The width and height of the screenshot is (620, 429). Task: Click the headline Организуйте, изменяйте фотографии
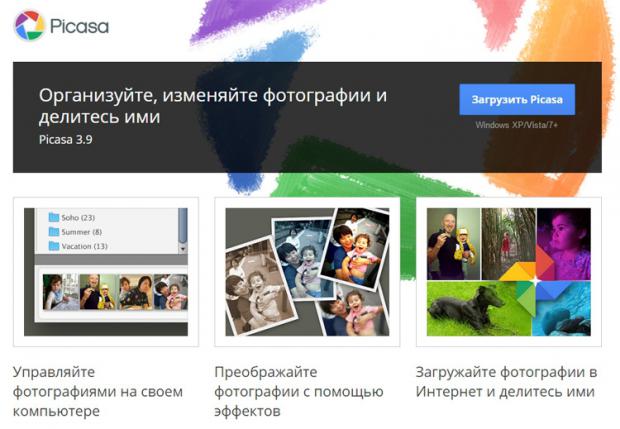[x=213, y=106]
